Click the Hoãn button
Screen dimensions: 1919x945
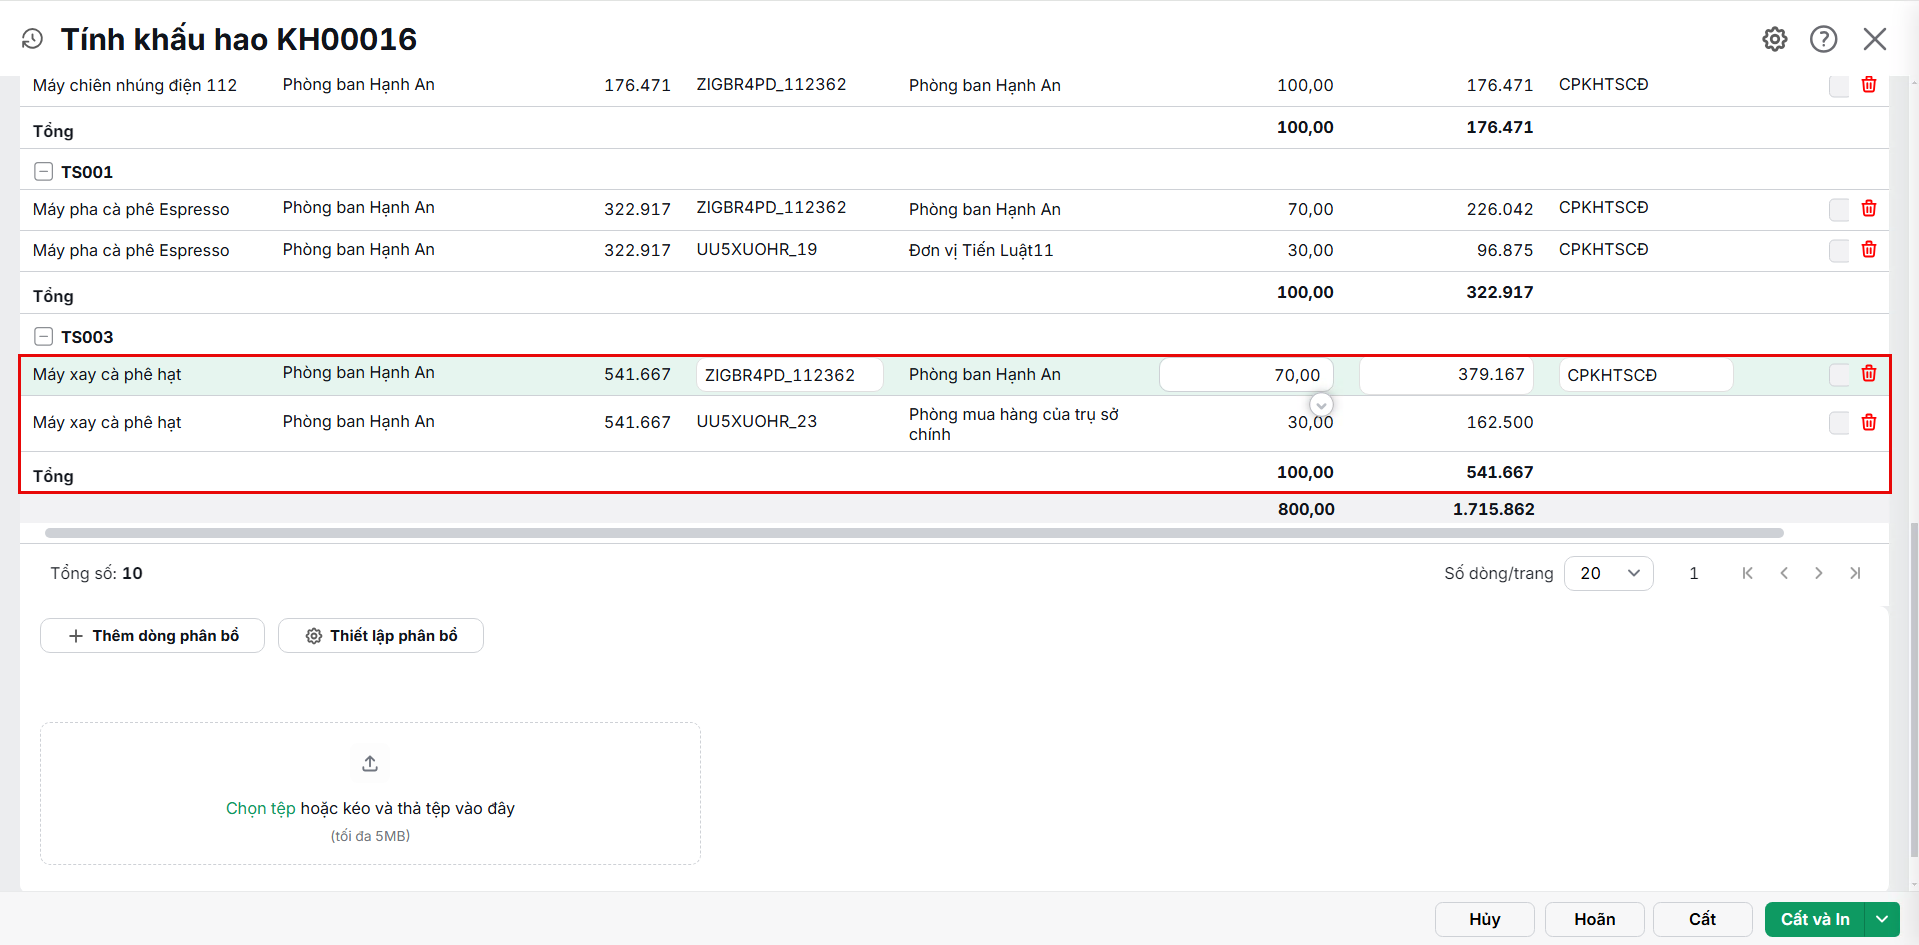[x=1595, y=919]
